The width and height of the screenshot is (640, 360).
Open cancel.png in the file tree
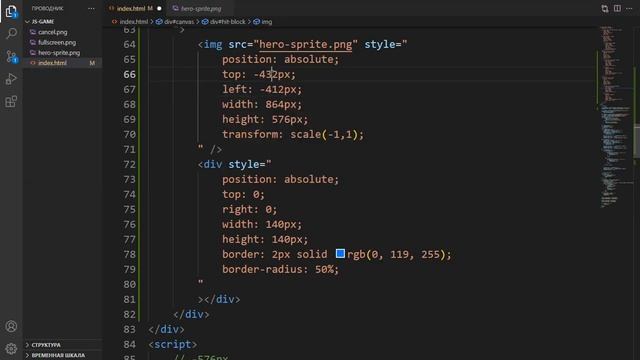pyautogui.click(x=53, y=32)
